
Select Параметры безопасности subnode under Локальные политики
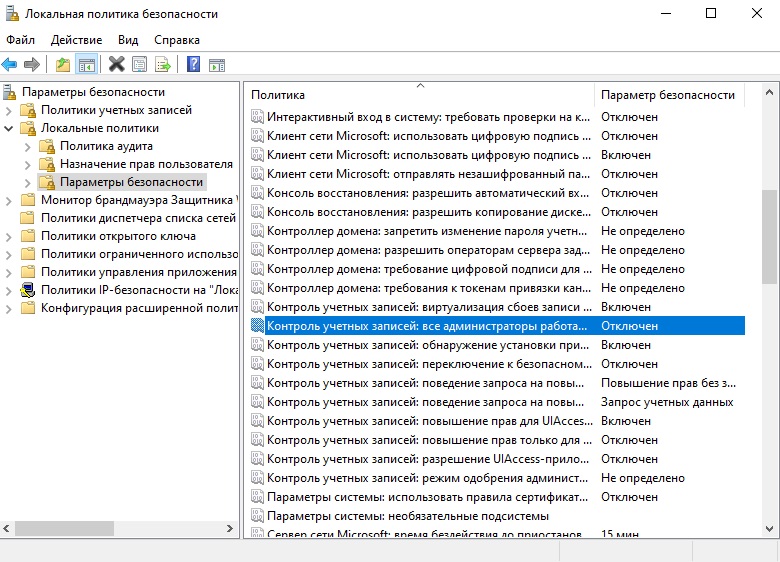coord(131,182)
